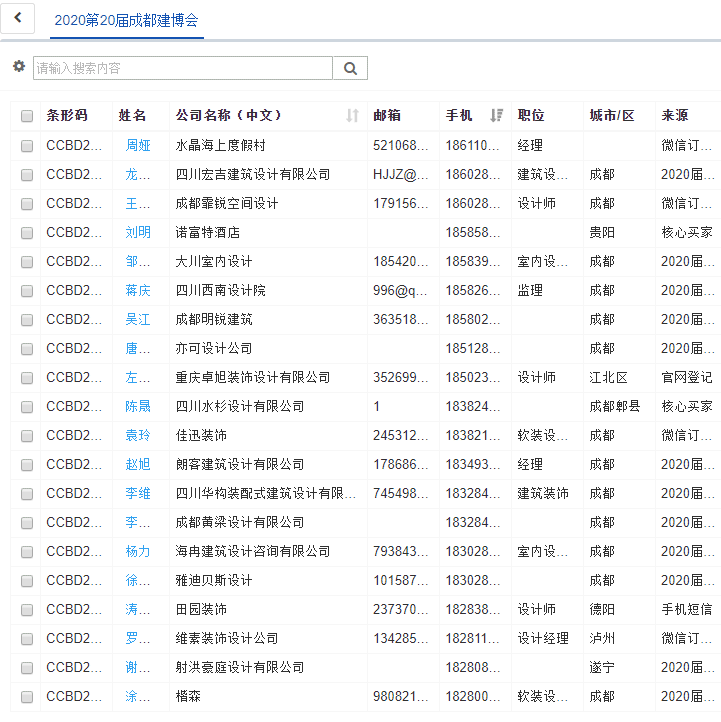Select the 四川西南设计院 row checkbox
The image size is (721, 722).
click(27, 291)
